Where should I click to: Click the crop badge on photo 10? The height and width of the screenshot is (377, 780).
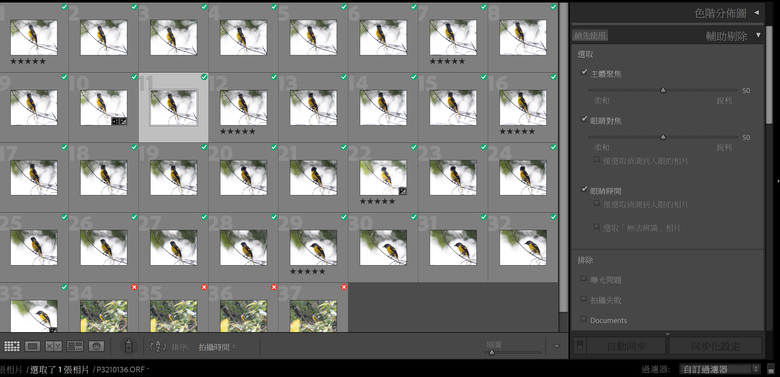(115, 121)
